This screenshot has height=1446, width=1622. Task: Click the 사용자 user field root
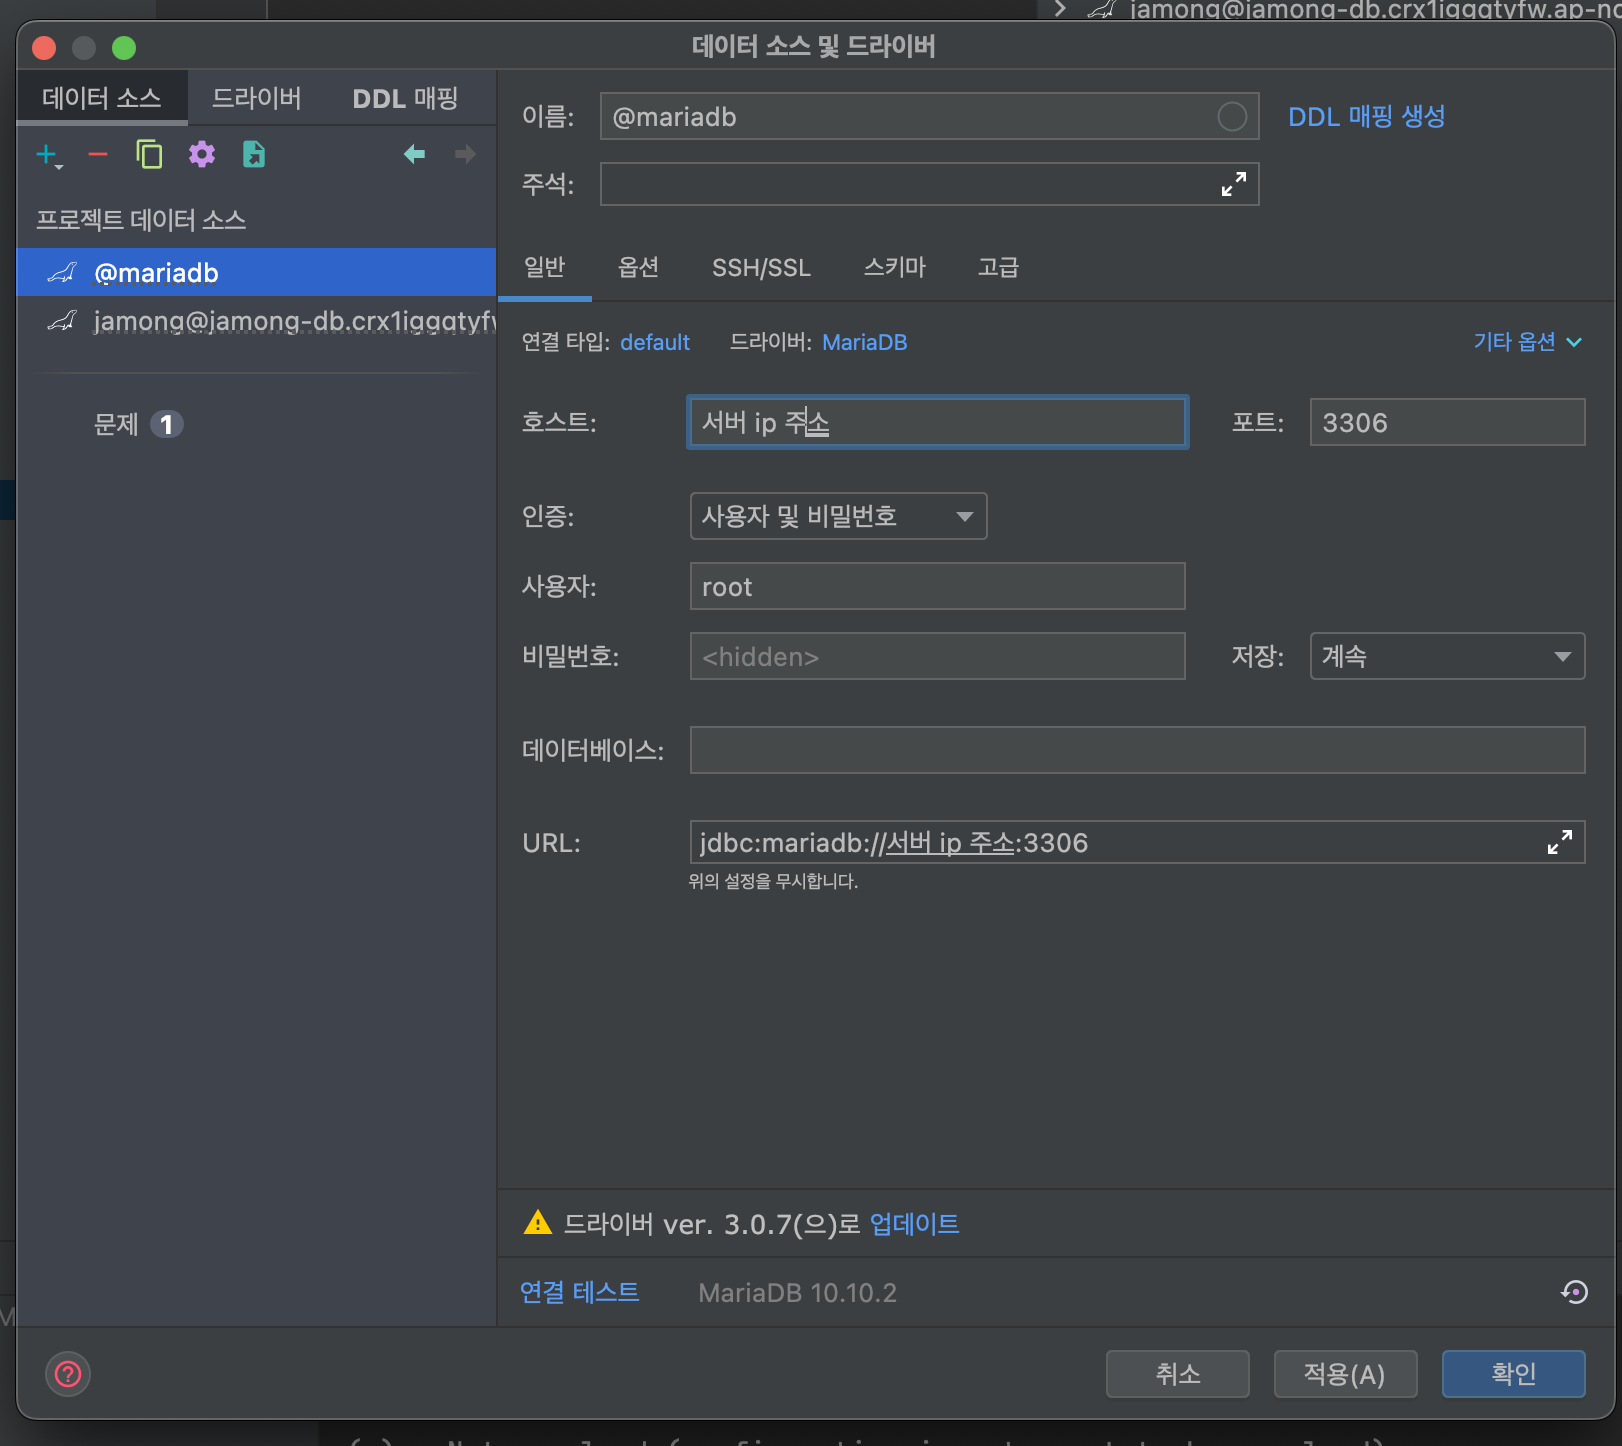[937, 586]
